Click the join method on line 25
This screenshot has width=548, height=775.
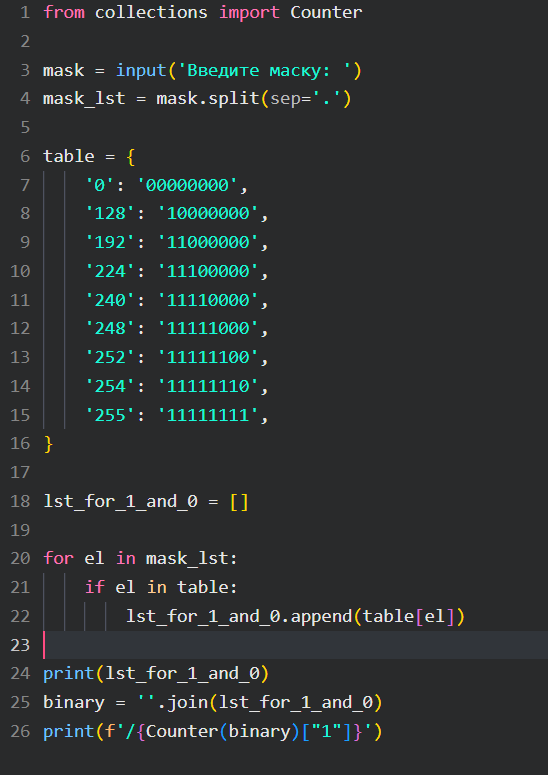pyautogui.click(x=187, y=703)
